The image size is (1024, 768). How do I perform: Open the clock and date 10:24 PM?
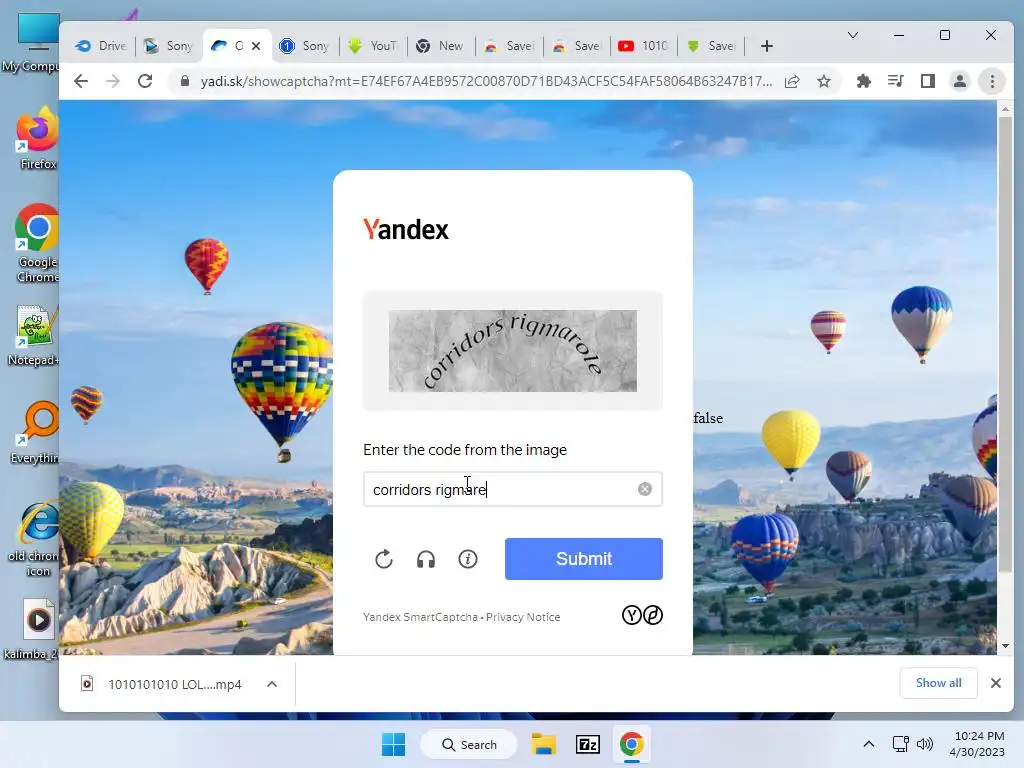click(978, 744)
